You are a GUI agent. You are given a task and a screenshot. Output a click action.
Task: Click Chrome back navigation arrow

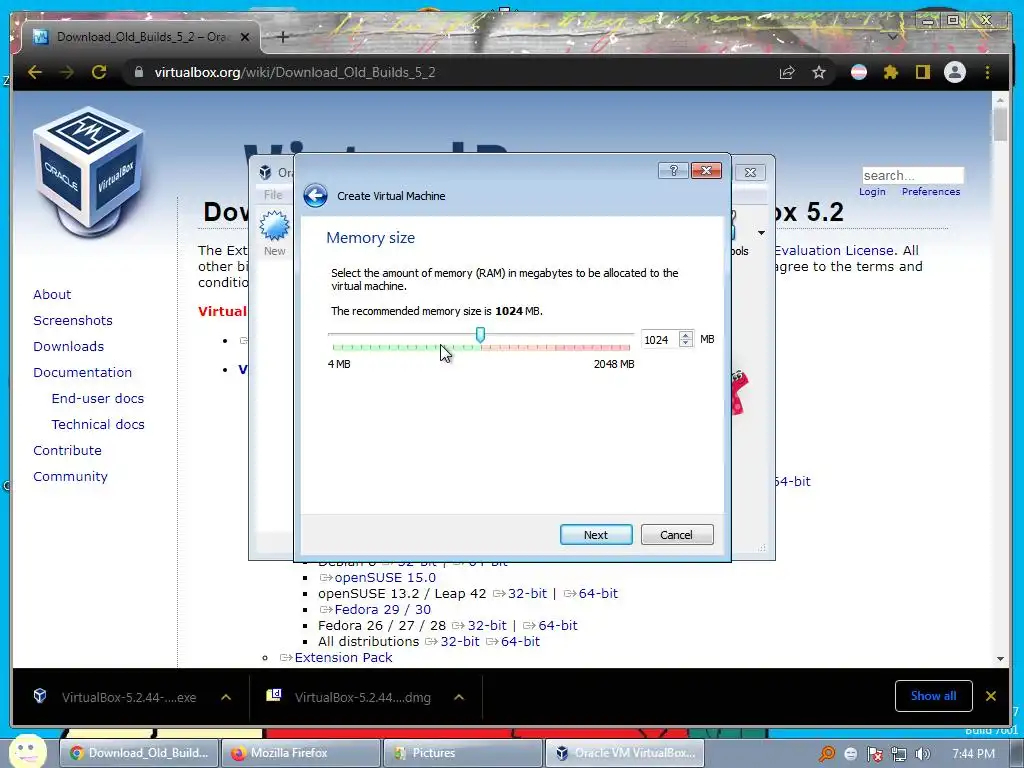coord(35,72)
